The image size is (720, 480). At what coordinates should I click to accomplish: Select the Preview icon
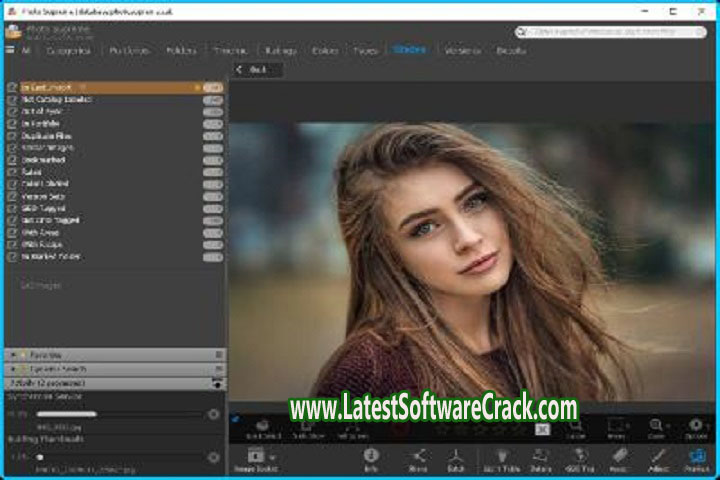coord(696,458)
